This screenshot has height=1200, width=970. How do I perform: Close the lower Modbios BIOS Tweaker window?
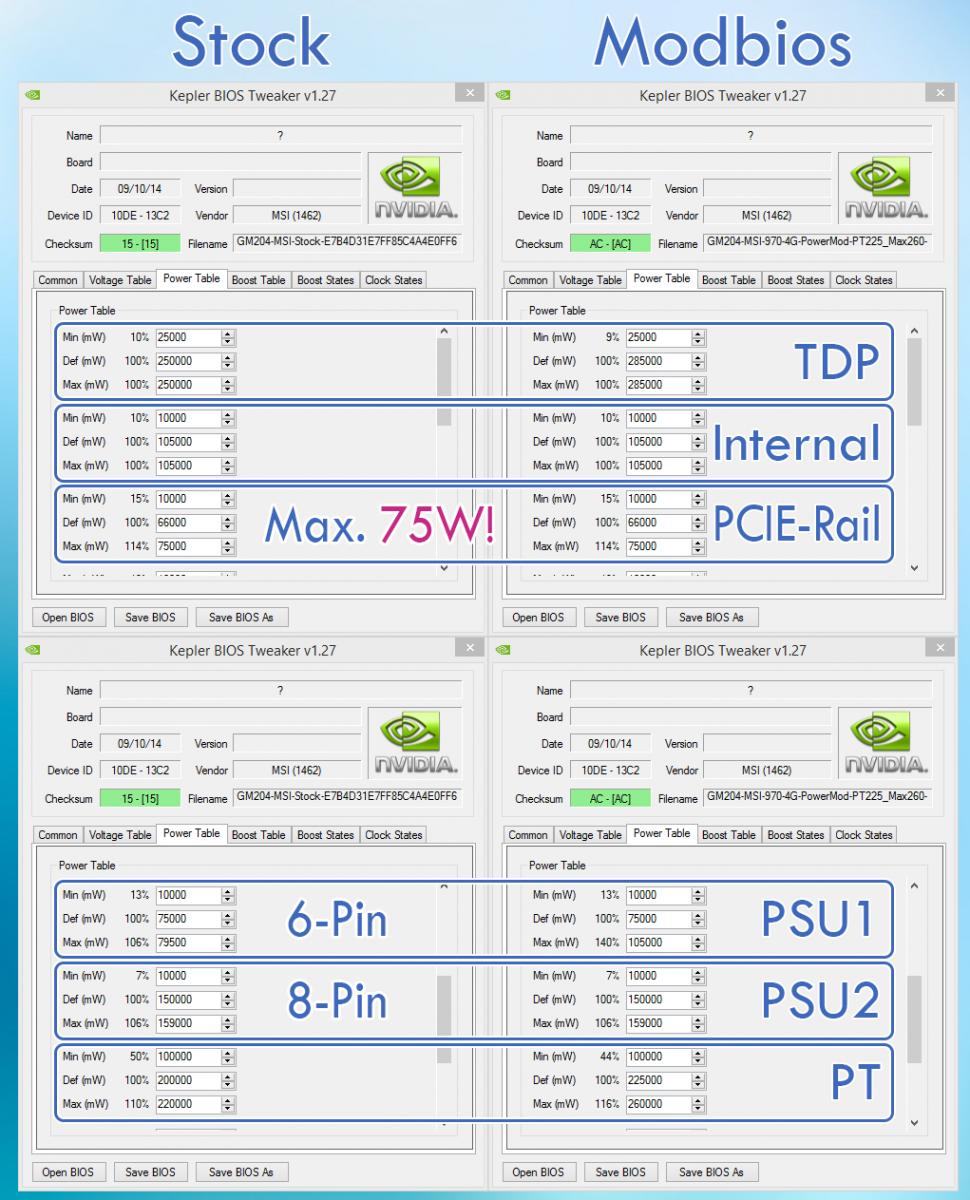940,648
